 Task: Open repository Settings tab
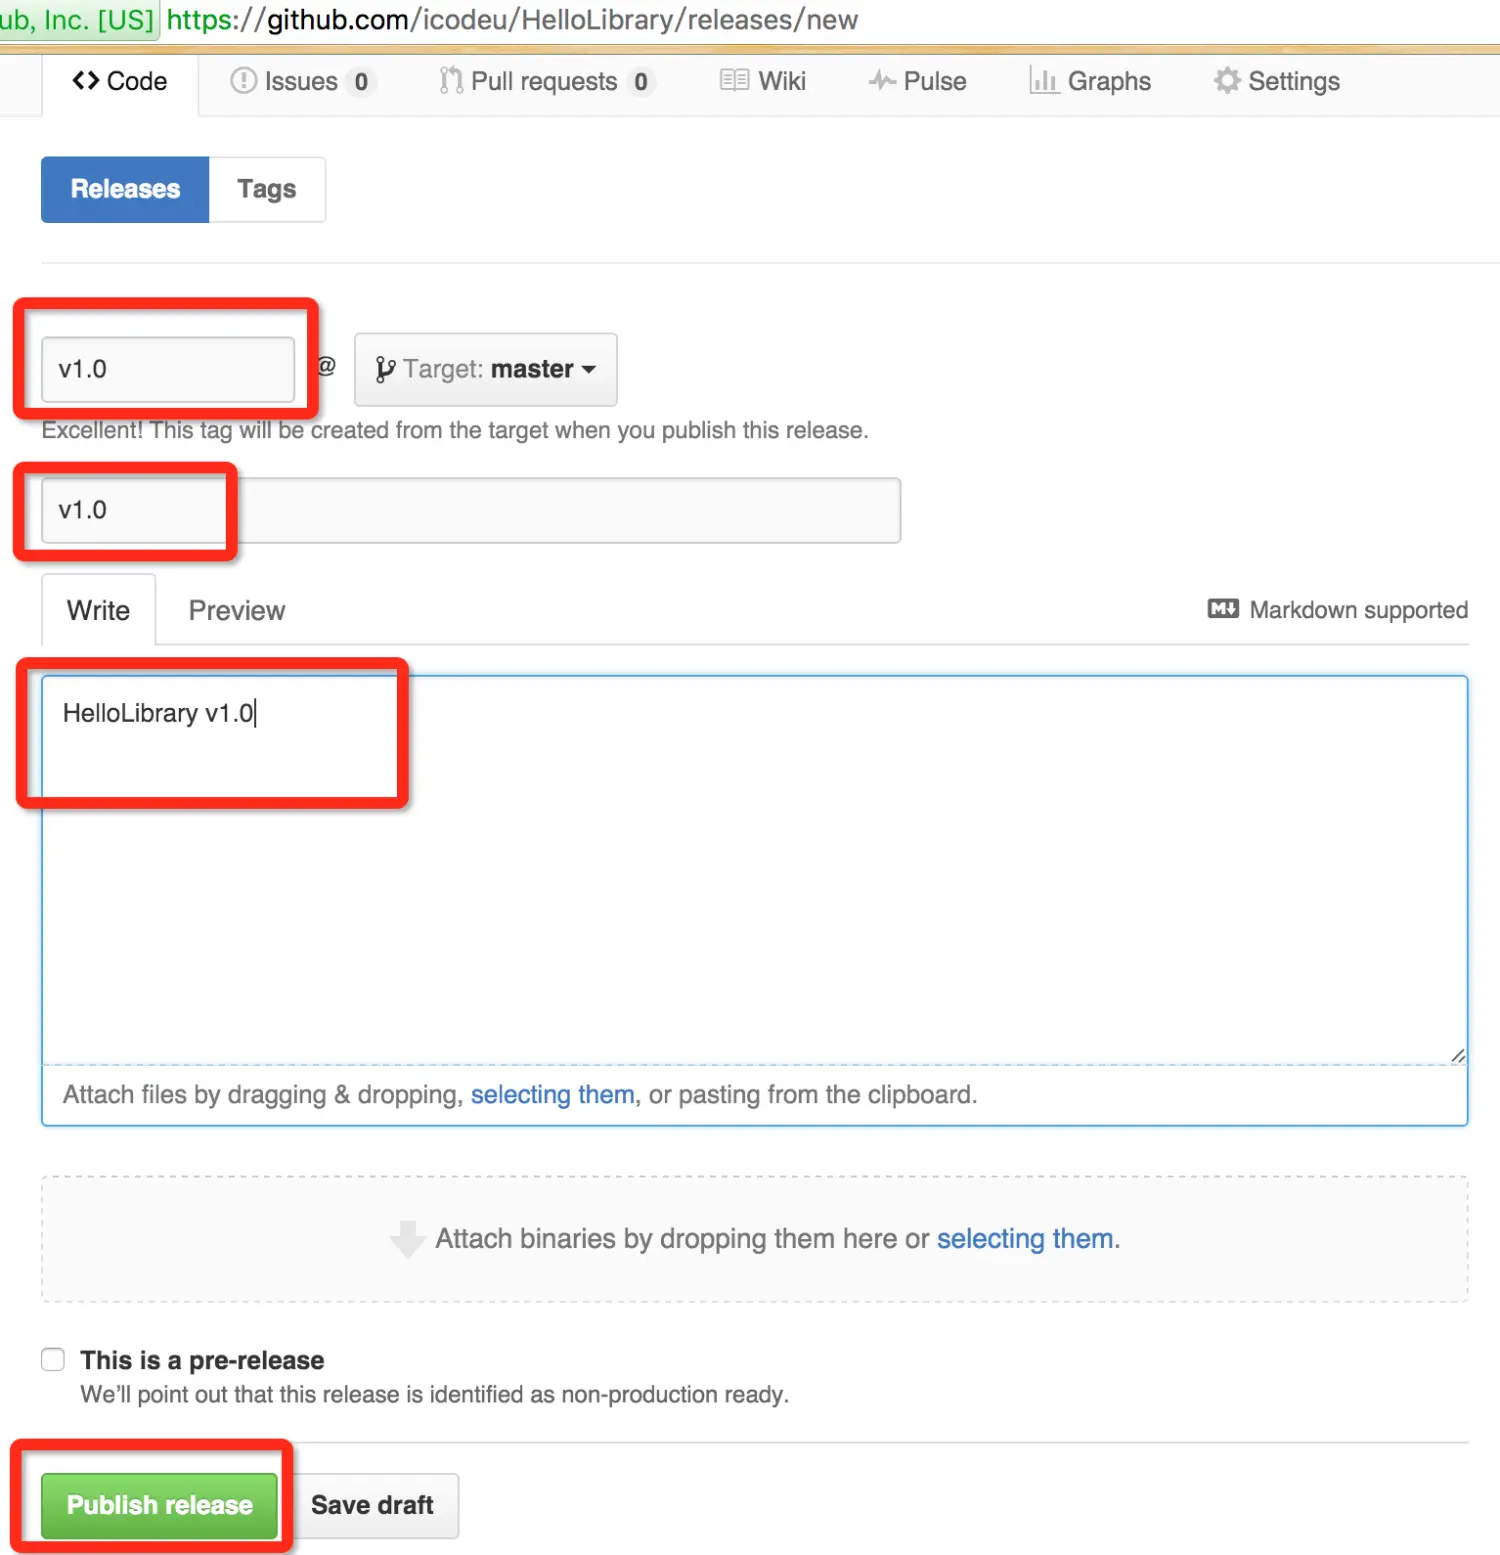coord(1277,82)
